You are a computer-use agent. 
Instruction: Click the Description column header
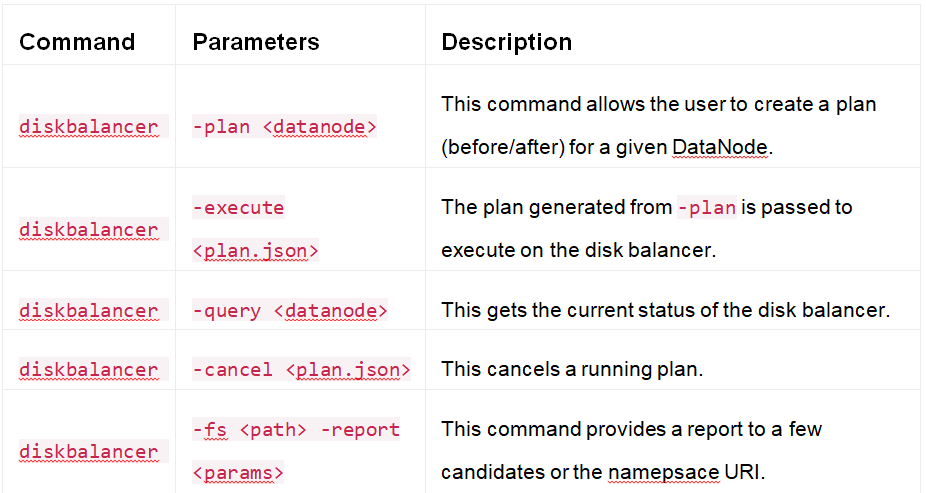(x=506, y=42)
